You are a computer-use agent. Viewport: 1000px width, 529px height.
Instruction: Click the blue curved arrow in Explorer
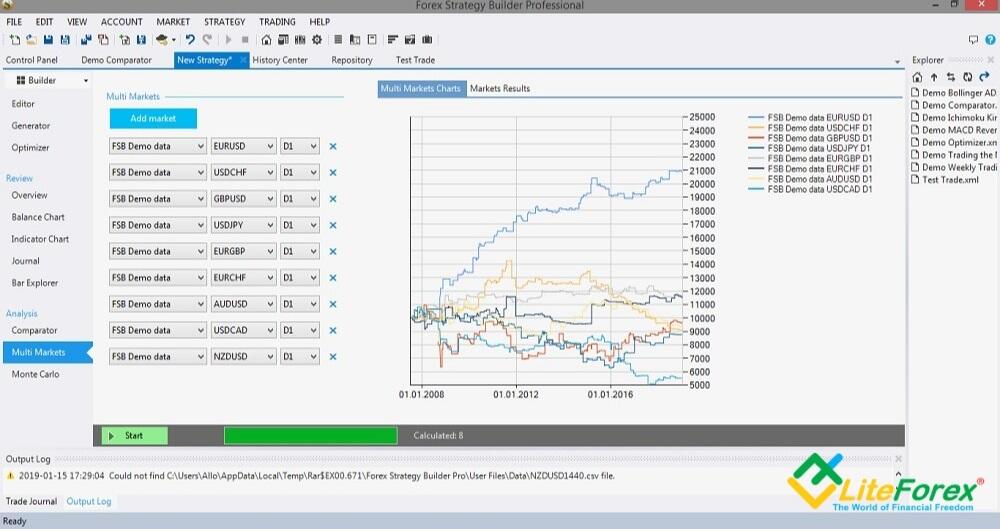(x=985, y=77)
